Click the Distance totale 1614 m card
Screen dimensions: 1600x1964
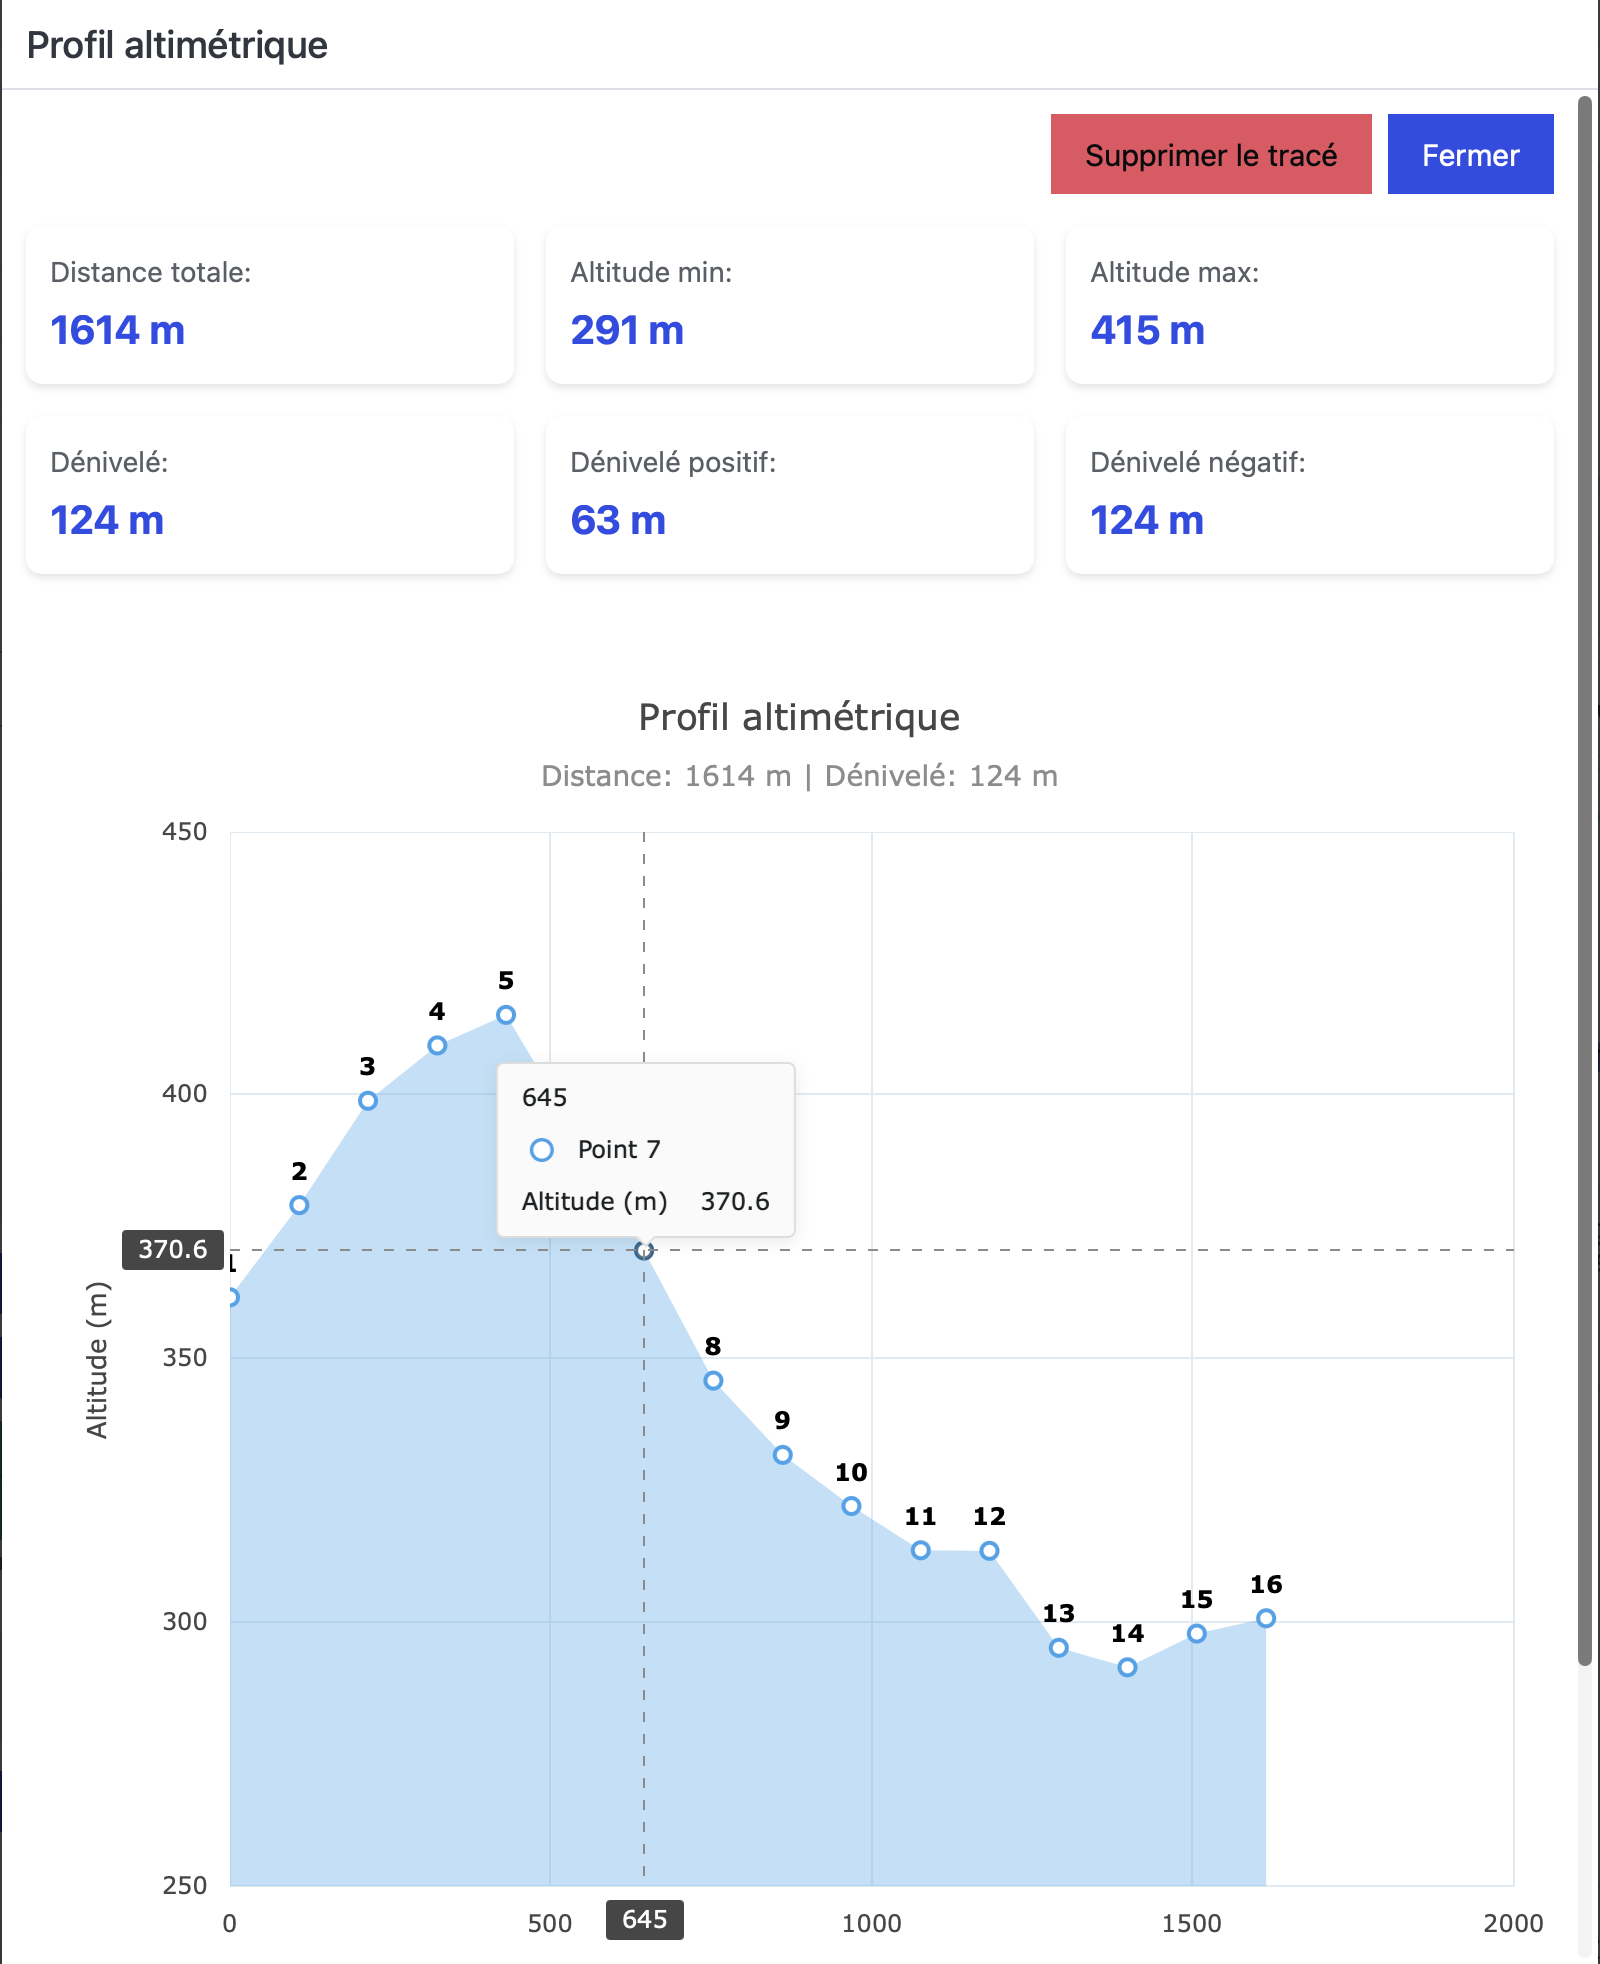pos(270,305)
